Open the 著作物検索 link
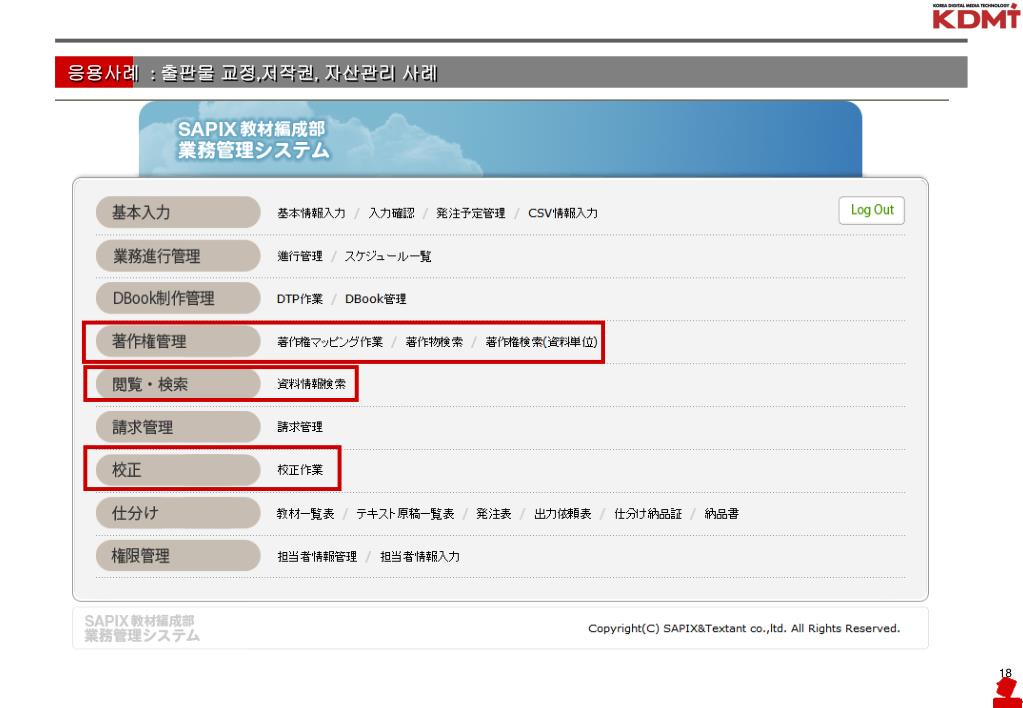Screen dimensions: 1023x708 434,342
